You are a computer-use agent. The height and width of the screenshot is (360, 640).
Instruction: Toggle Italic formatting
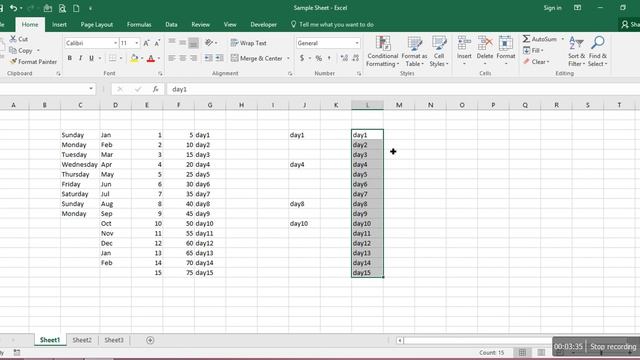(80, 58)
